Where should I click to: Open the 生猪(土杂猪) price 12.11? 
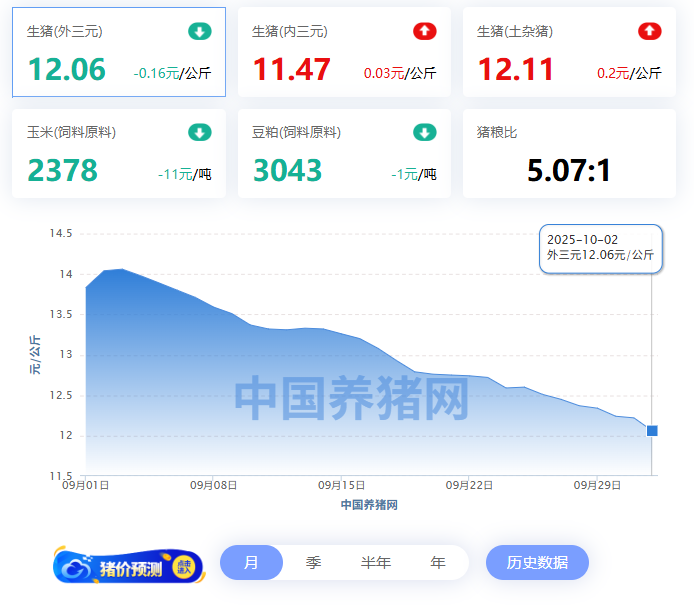516,70
